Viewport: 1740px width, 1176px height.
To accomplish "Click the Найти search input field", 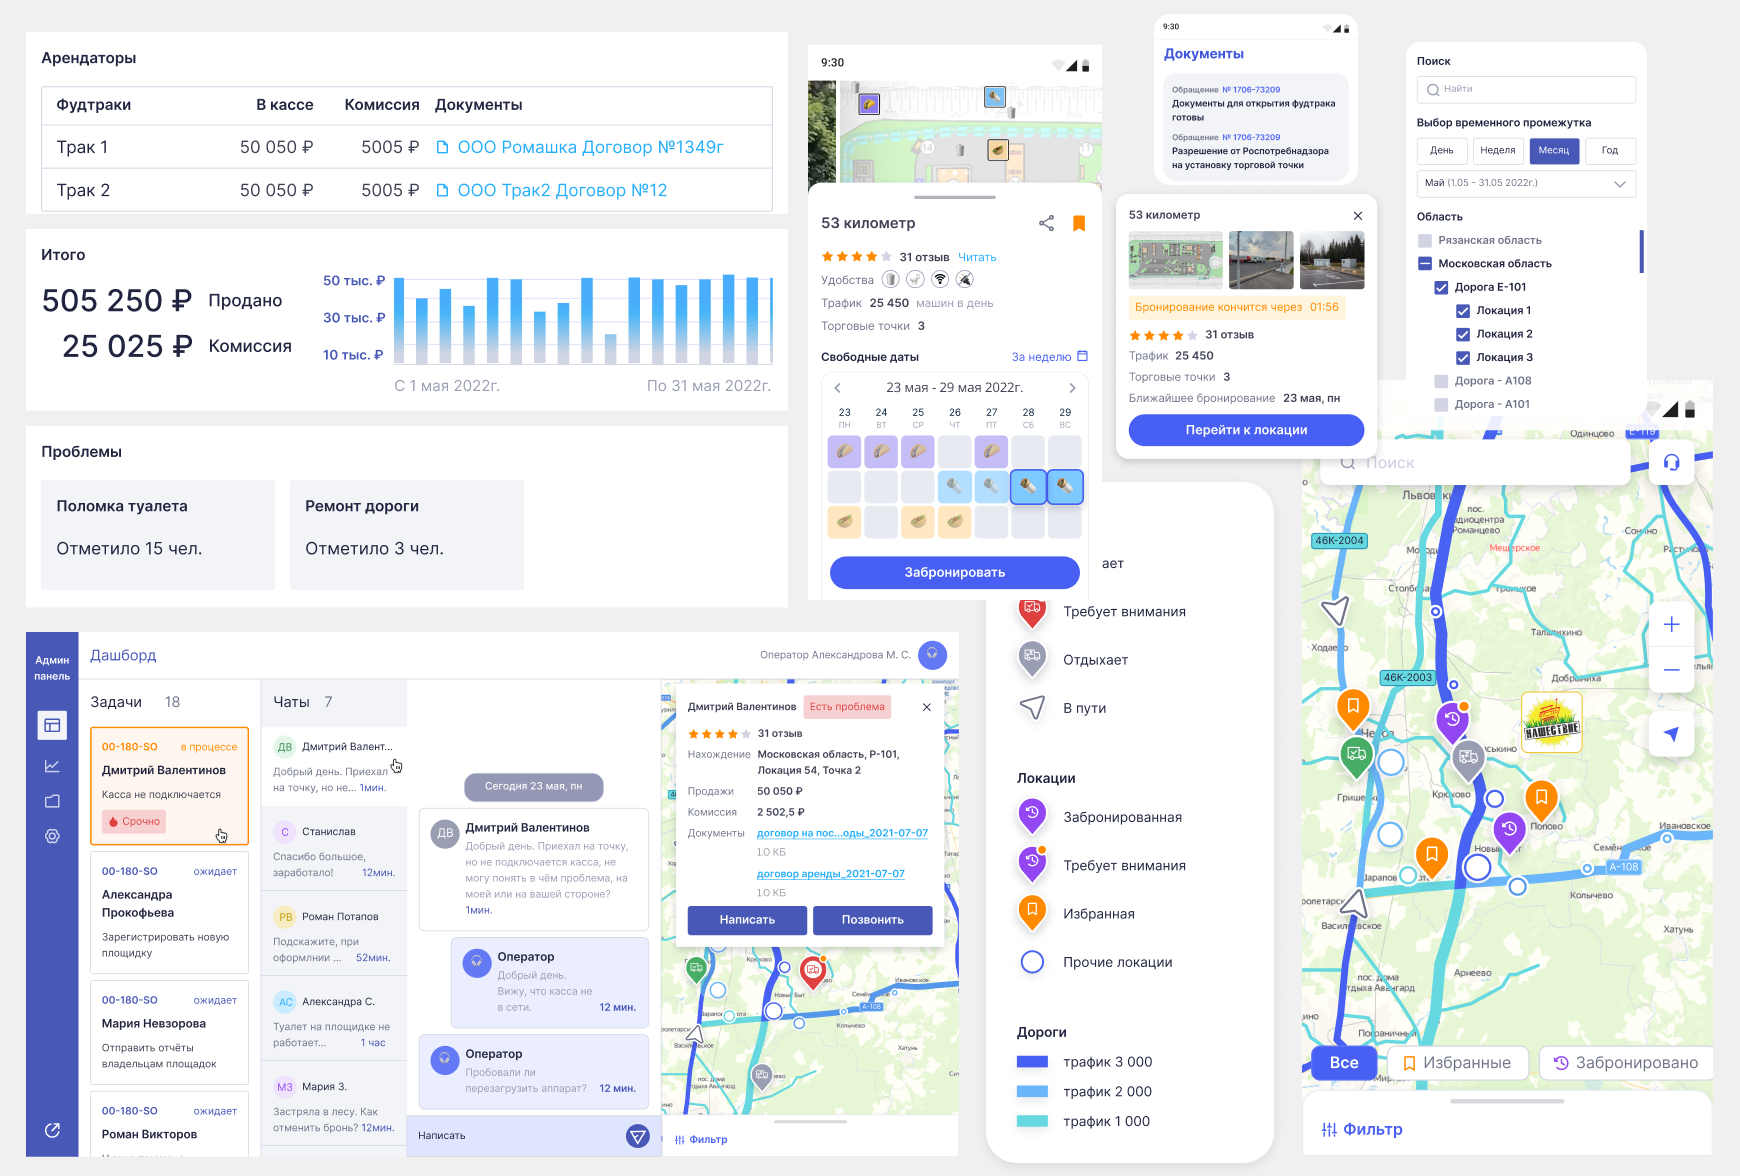I will coord(1526,89).
